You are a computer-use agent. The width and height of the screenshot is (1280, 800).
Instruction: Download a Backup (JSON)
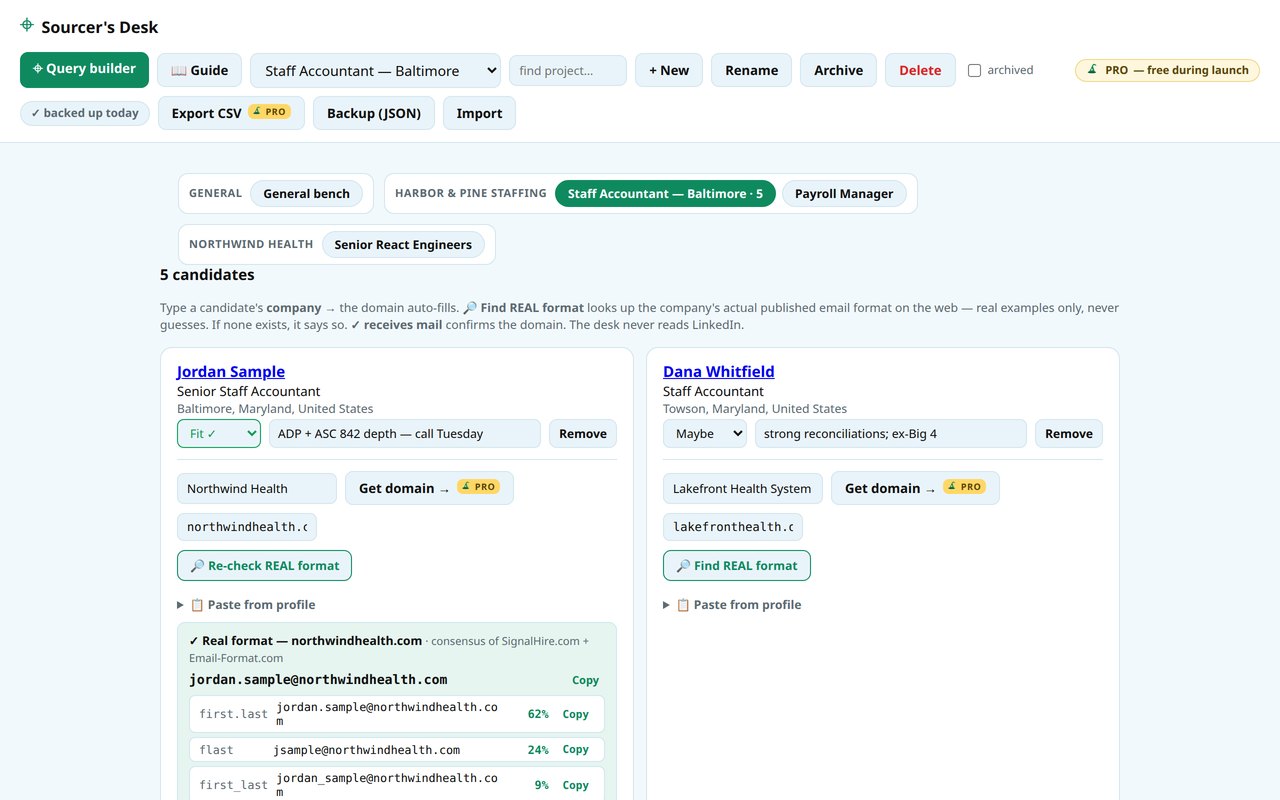pyautogui.click(x=374, y=113)
